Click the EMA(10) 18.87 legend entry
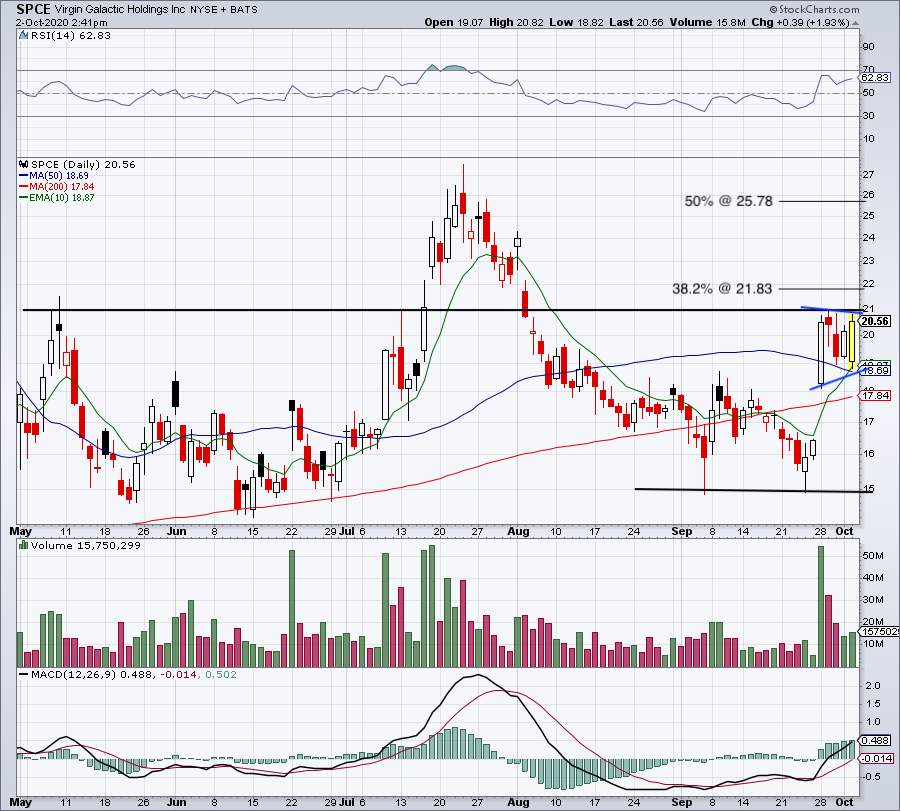 coord(56,197)
